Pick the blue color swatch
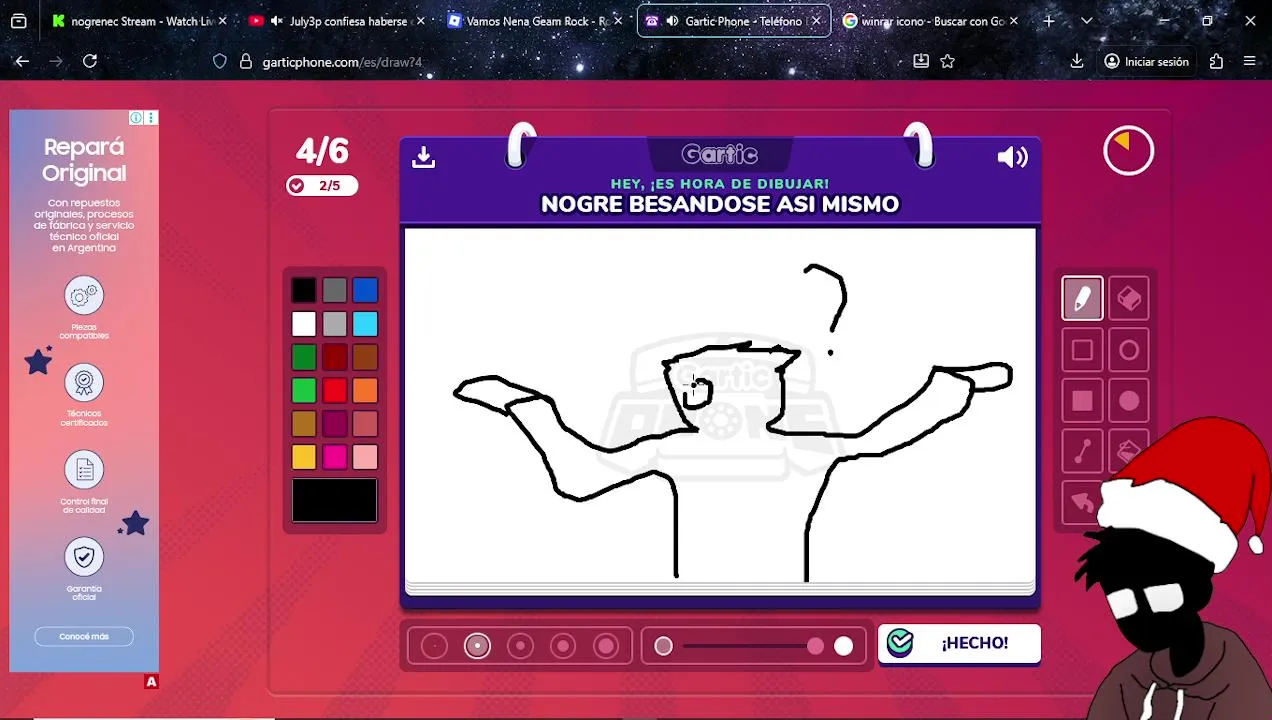1272x720 pixels. tap(365, 290)
